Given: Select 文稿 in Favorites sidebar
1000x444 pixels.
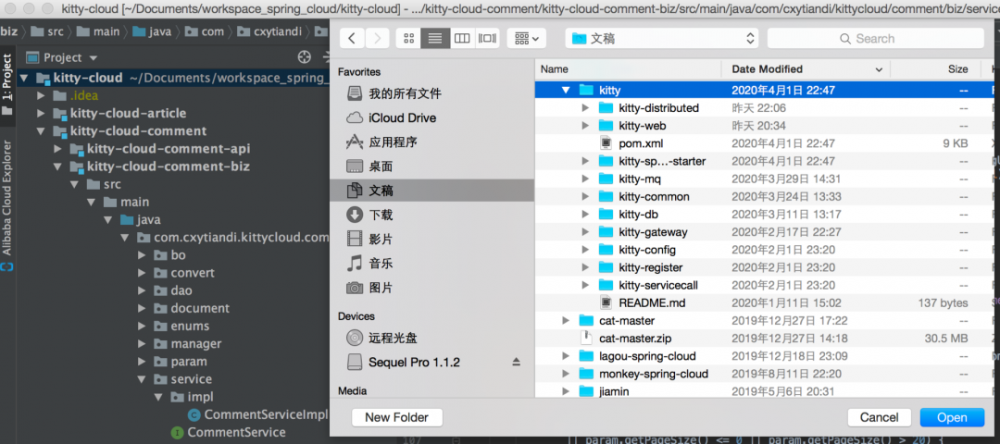Looking at the screenshot, I should coord(432,190).
